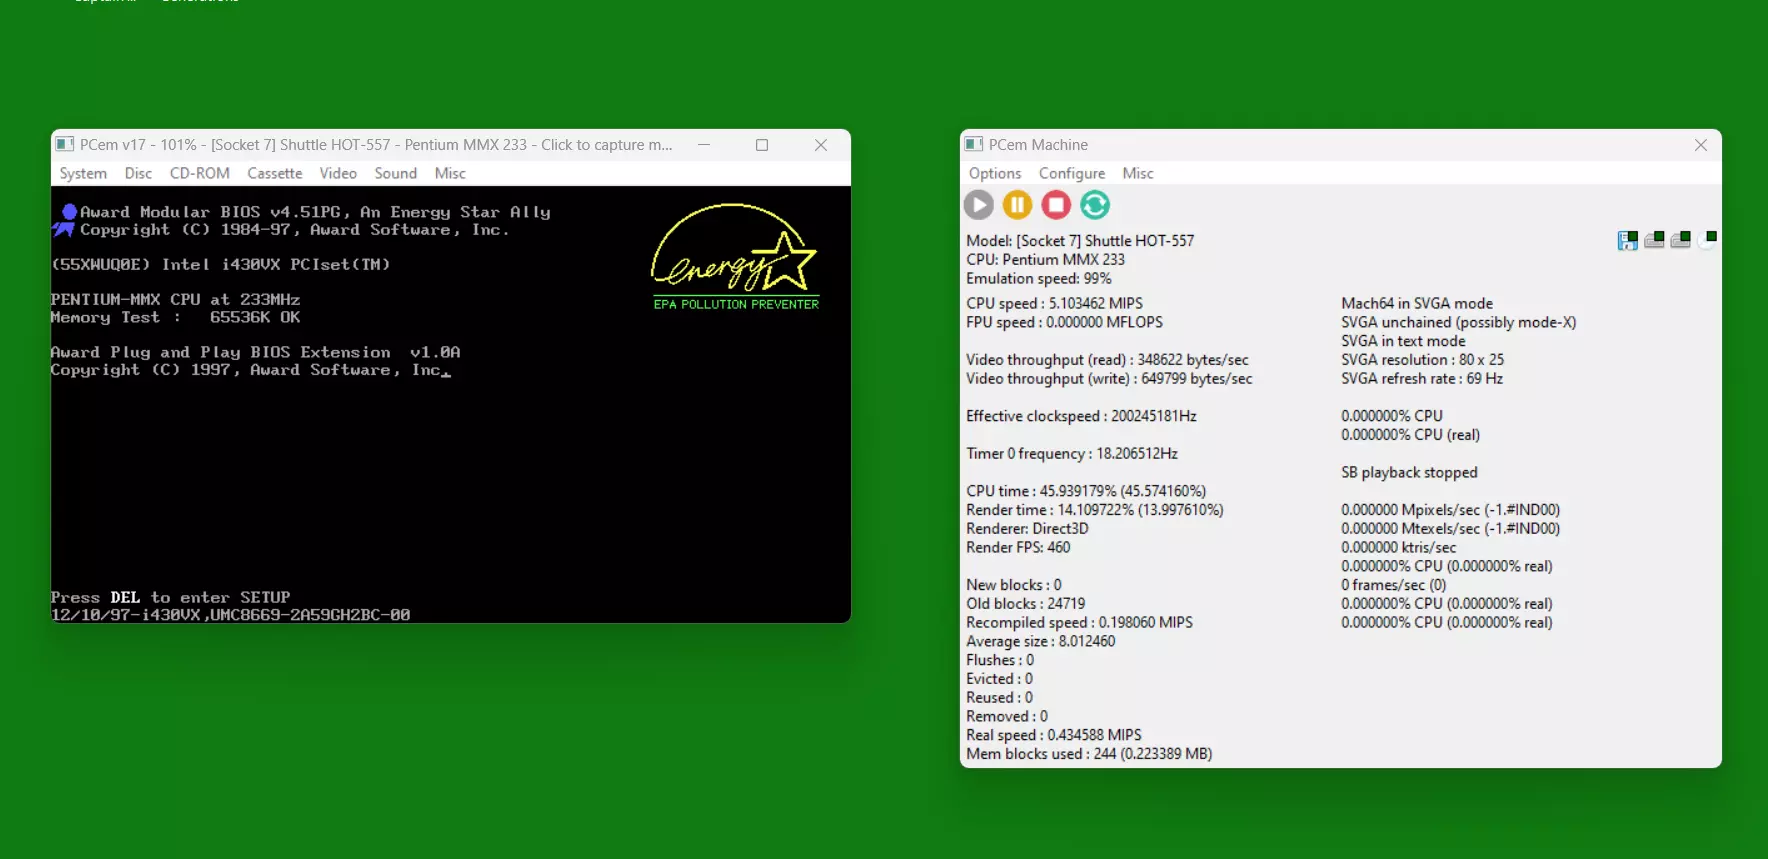This screenshot has height=859, width=1768.
Task: Click the 'CPU: Pentium MMX 233' line
Action: 1045,259
